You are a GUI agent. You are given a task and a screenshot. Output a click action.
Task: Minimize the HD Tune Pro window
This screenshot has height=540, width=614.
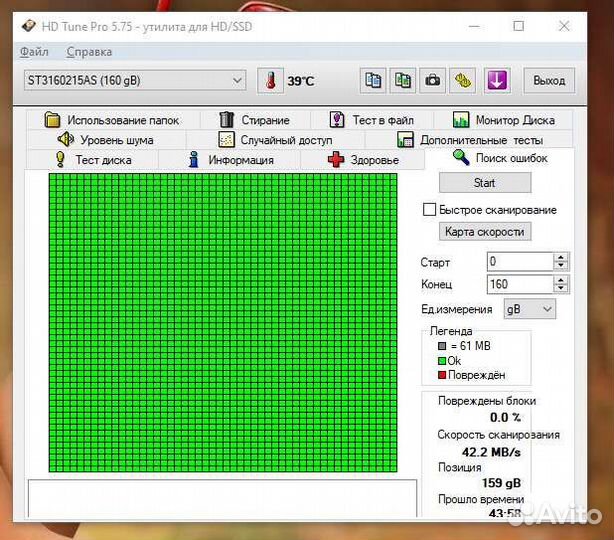click(474, 26)
